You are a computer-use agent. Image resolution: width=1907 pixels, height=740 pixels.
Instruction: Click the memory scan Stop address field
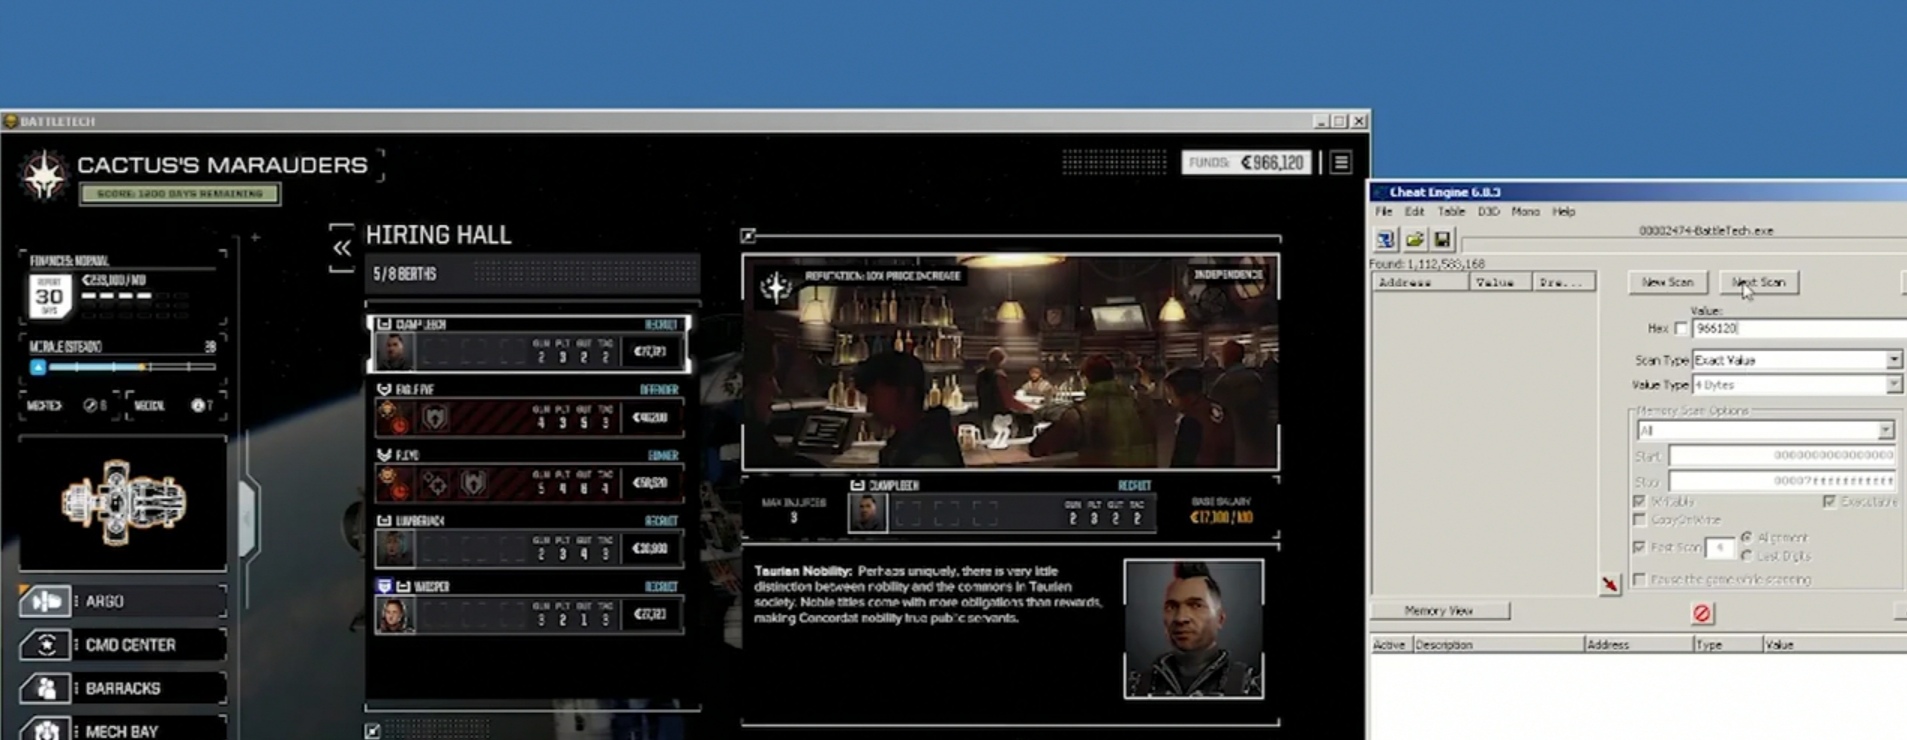1782,481
